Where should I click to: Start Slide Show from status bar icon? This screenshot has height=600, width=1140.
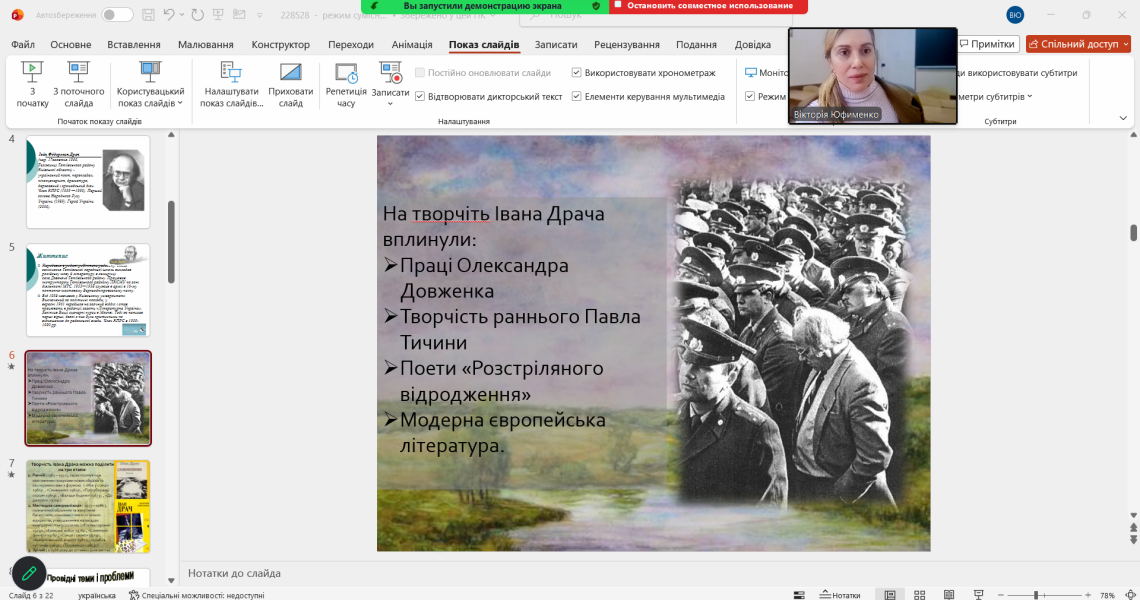pos(979,595)
